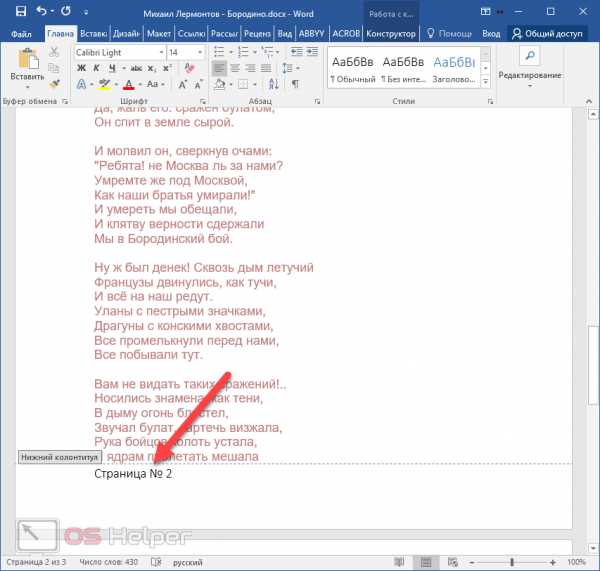Undo the last action
The width and height of the screenshot is (600, 571).
[x=41, y=11]
